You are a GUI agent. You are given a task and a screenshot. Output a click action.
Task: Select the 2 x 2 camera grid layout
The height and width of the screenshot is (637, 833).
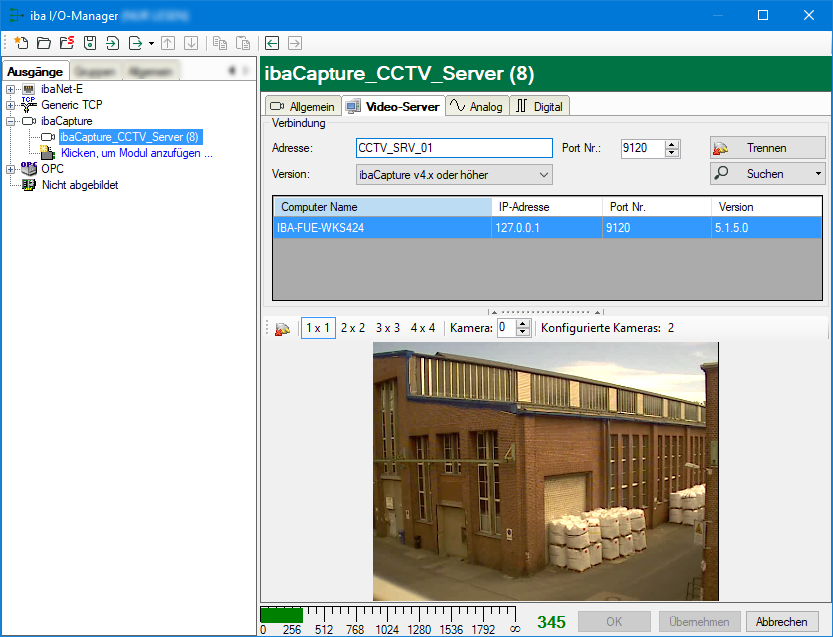(353, 328)
